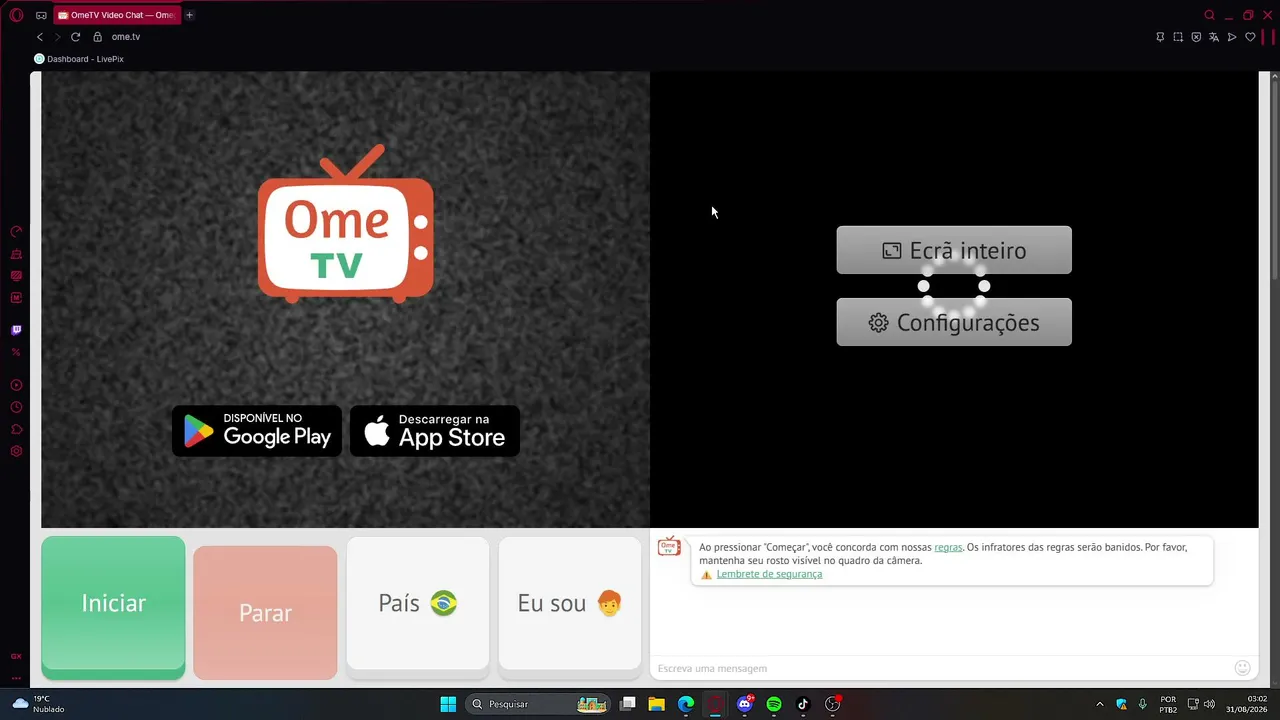Expand the system tray hidden icons chevron
The image size is (1280, 720).
pyautogui.click(x=1100, y=704)
